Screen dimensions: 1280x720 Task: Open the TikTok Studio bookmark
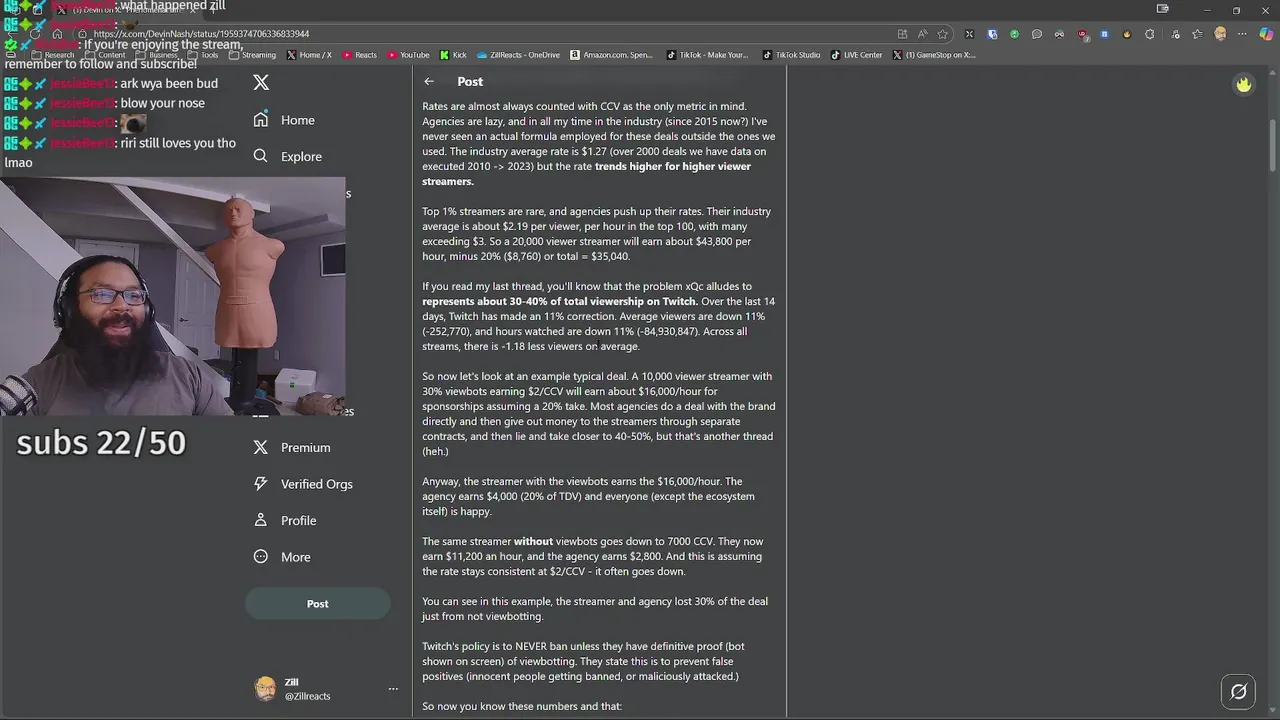(x=791, y=55)
